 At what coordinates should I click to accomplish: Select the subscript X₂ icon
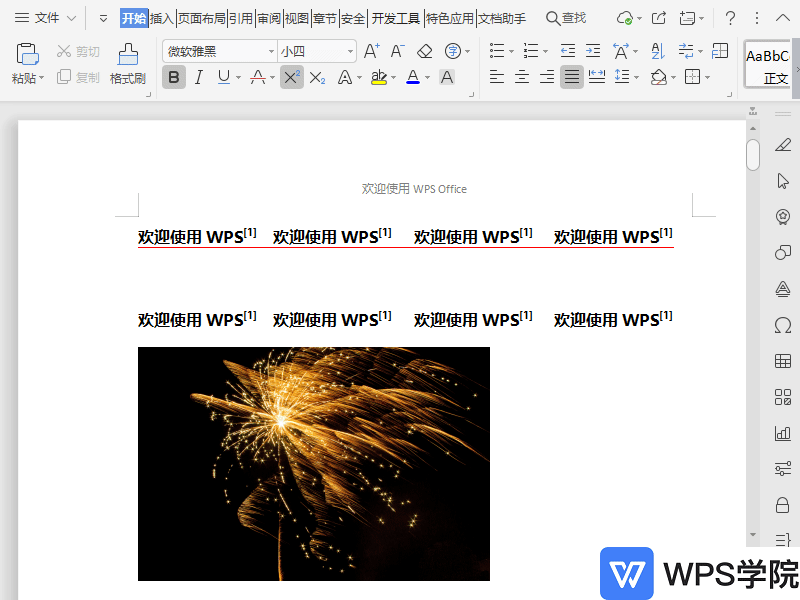[317, 77]
